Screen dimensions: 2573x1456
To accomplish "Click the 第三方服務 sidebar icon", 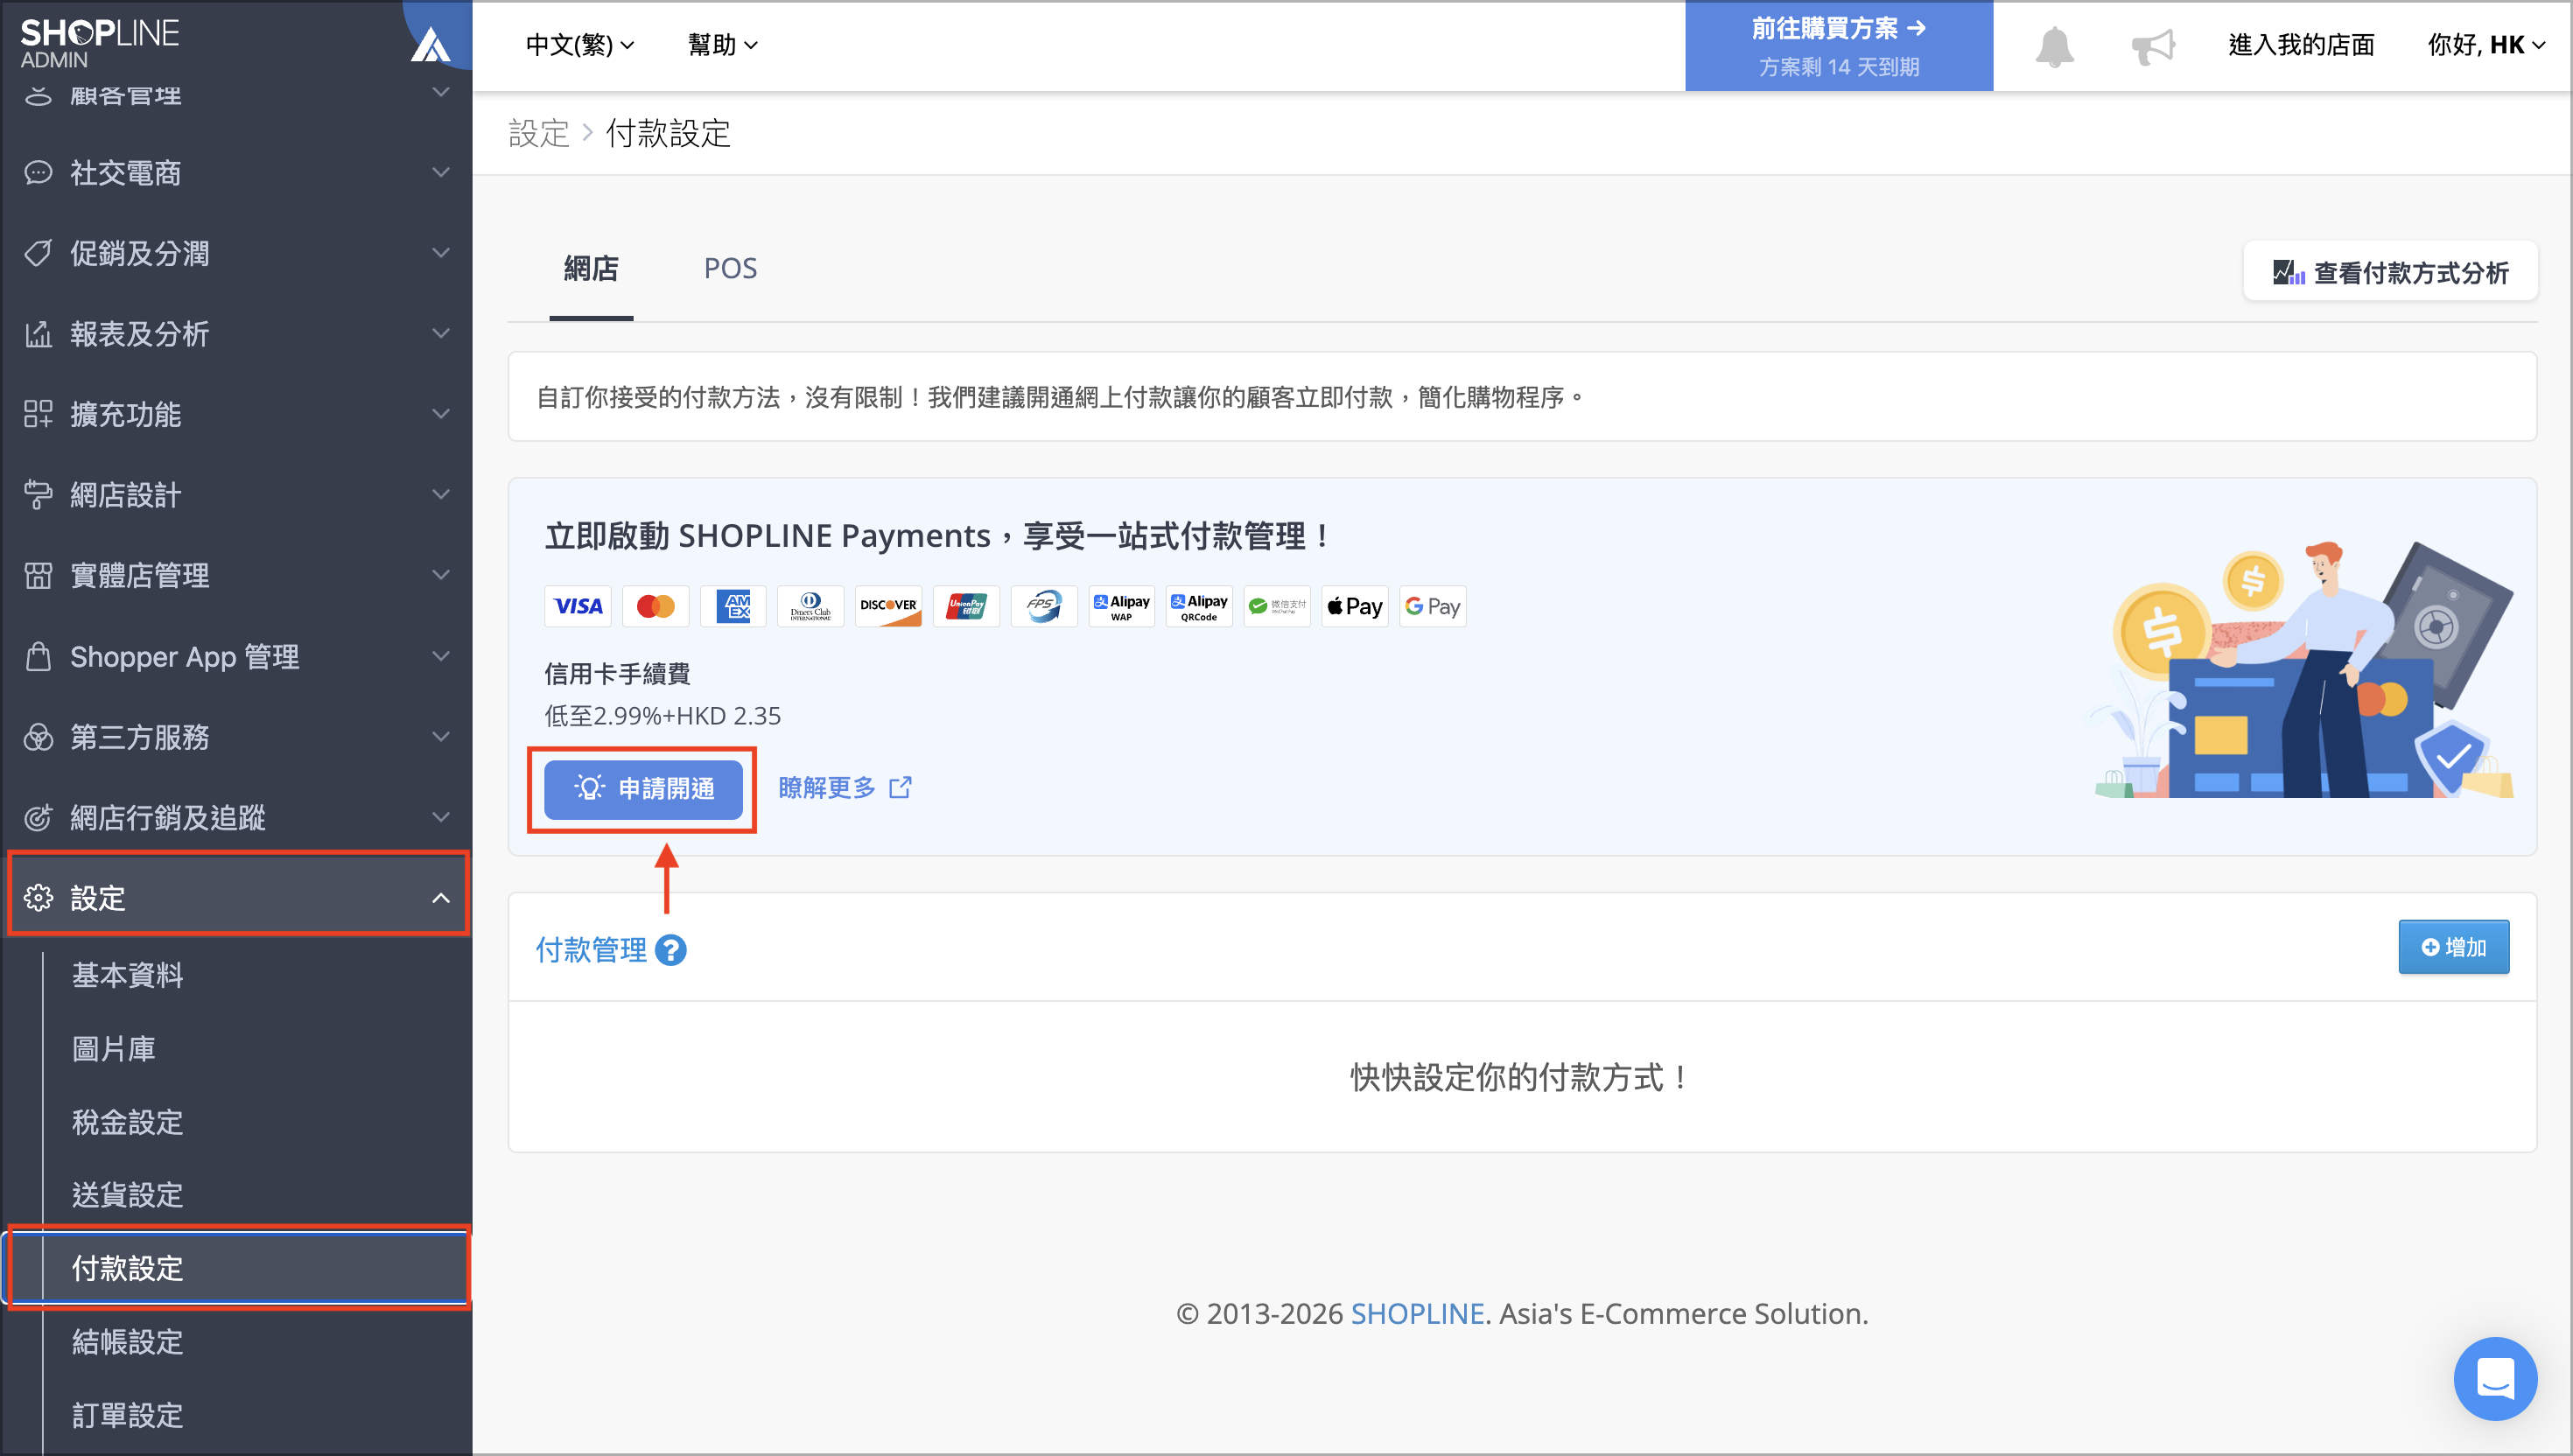I will (38, 737).
